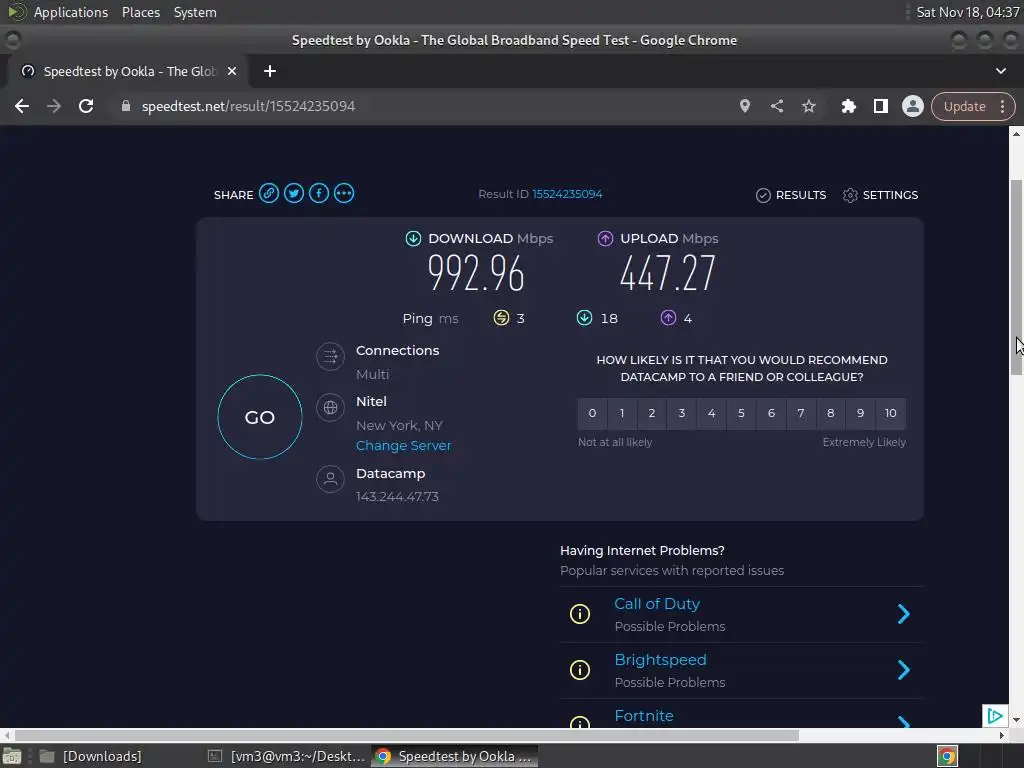Click the idle ping latency icon

[x=501, y=318]
